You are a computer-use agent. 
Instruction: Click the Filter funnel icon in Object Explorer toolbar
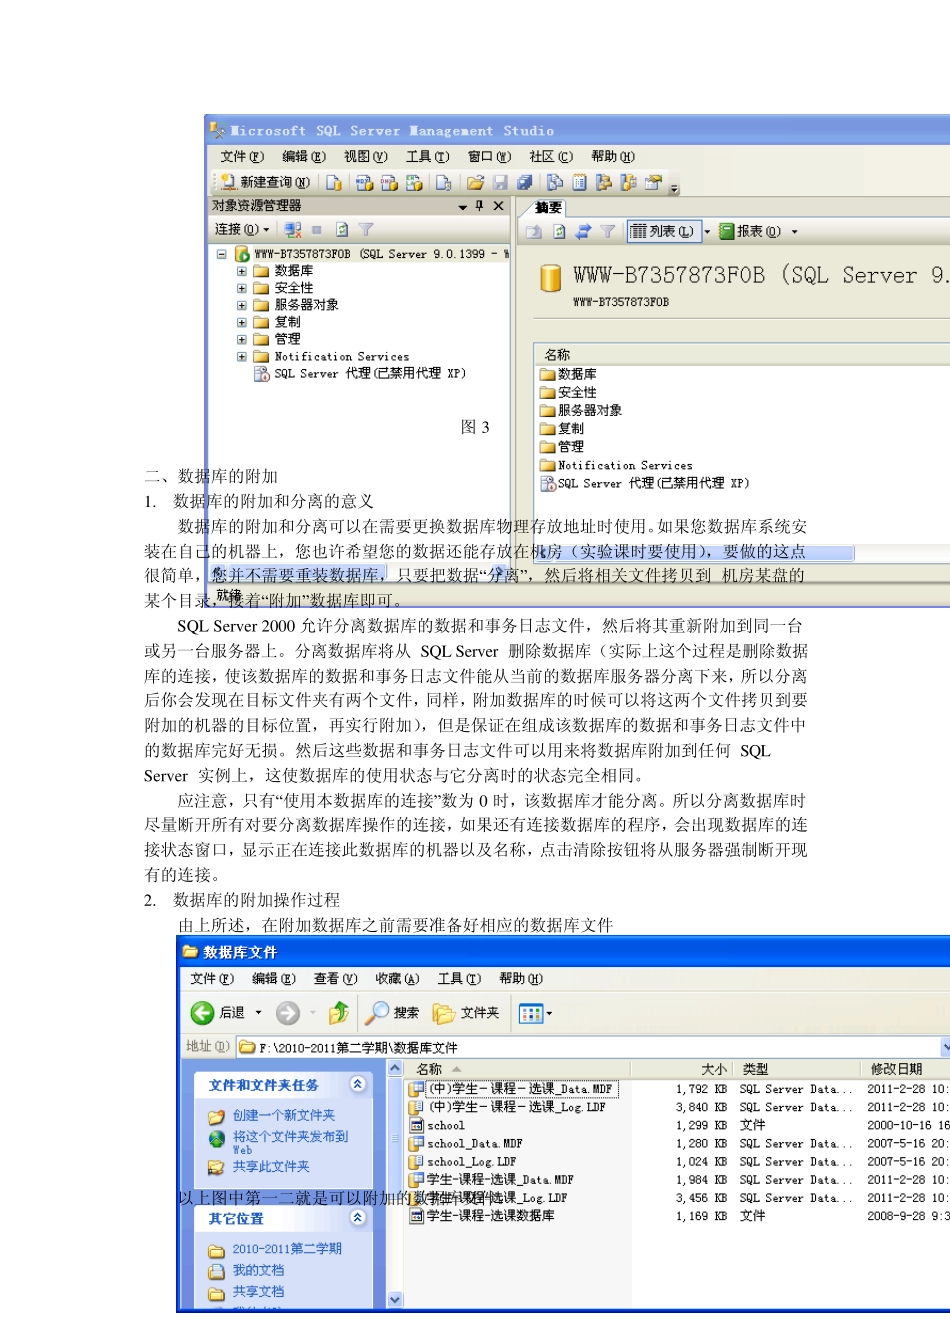click(366, 229)
